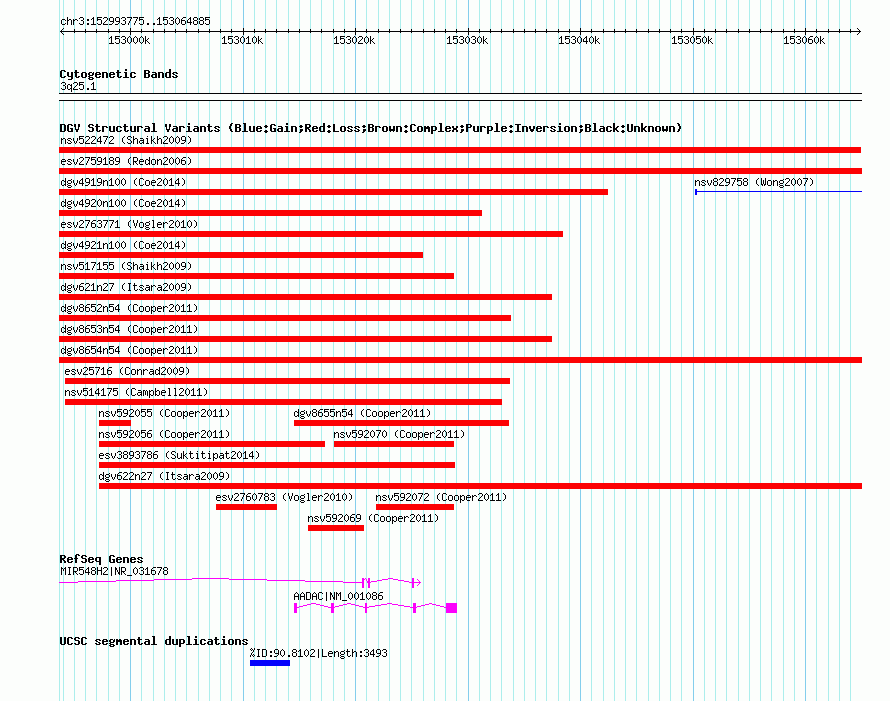Select the nsv592056 (Cooper2011) label

tap(164, 434)
